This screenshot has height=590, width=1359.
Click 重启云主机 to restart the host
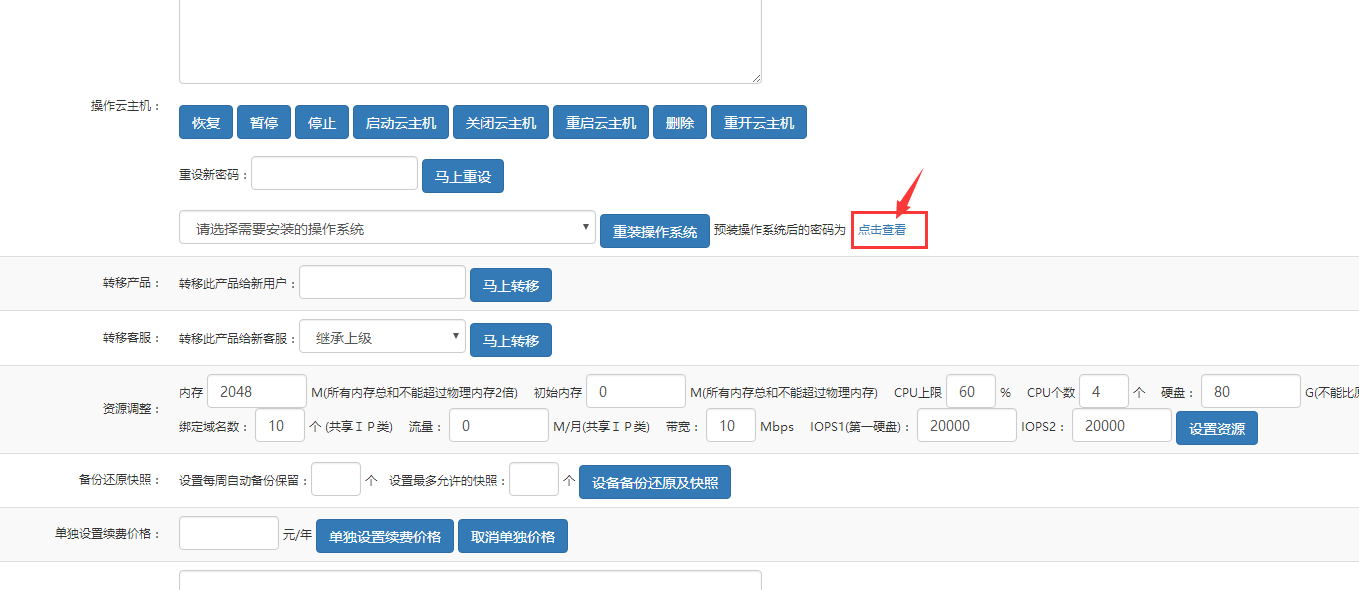[x=600, y=121]
